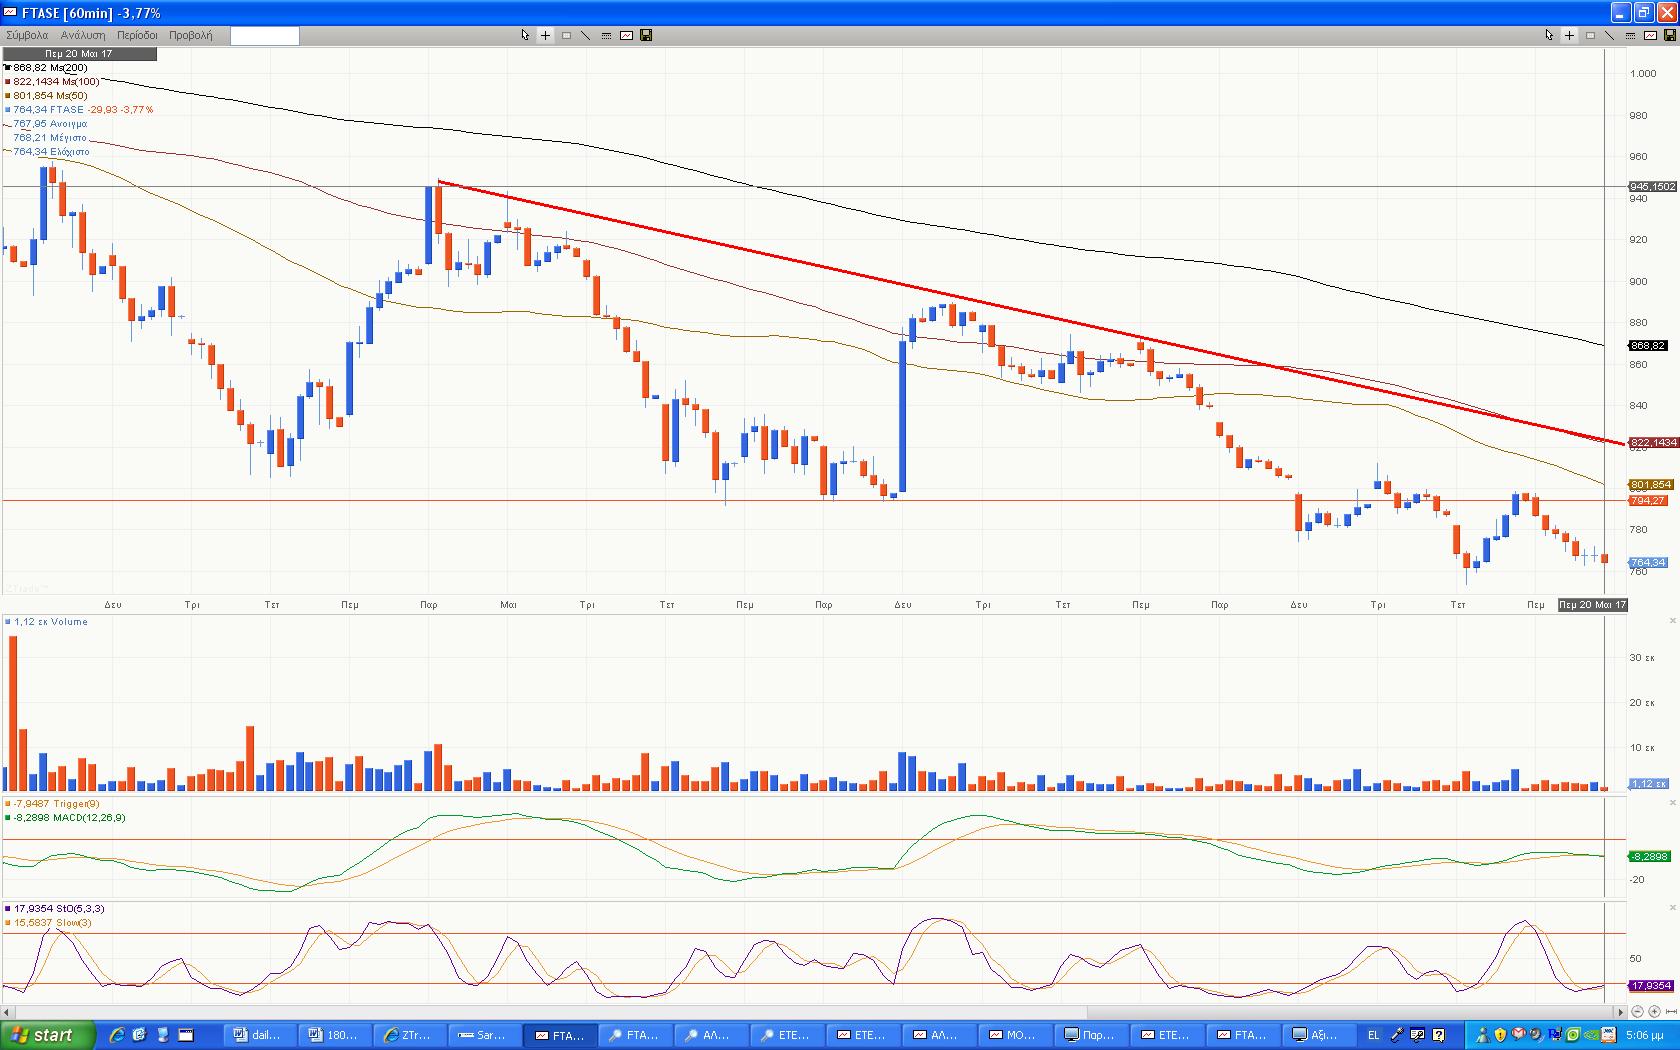1680x1050 pixels.
Task: Click the 764,34 Ελάχιστο legend line
Action: coord(51,152)
